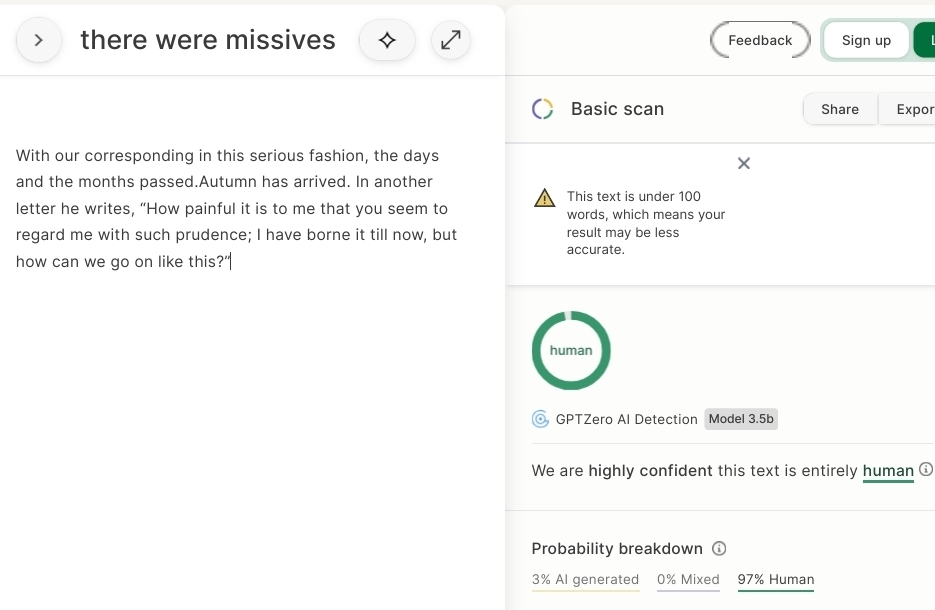Open info icon next to Probability breakdown

click(x=719, y=548)
